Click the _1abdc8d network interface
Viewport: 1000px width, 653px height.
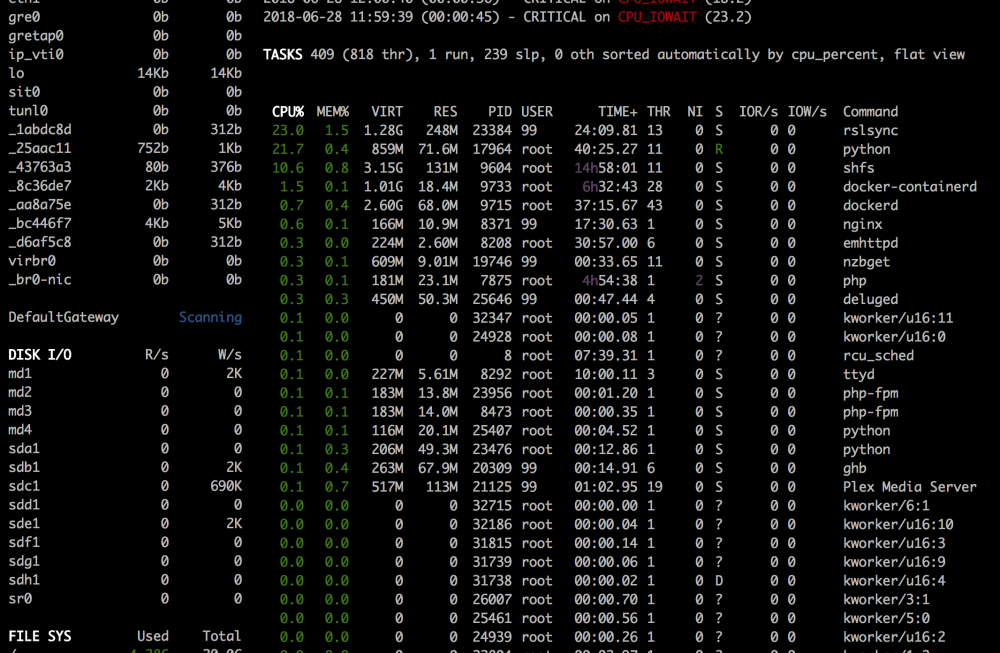40,129
